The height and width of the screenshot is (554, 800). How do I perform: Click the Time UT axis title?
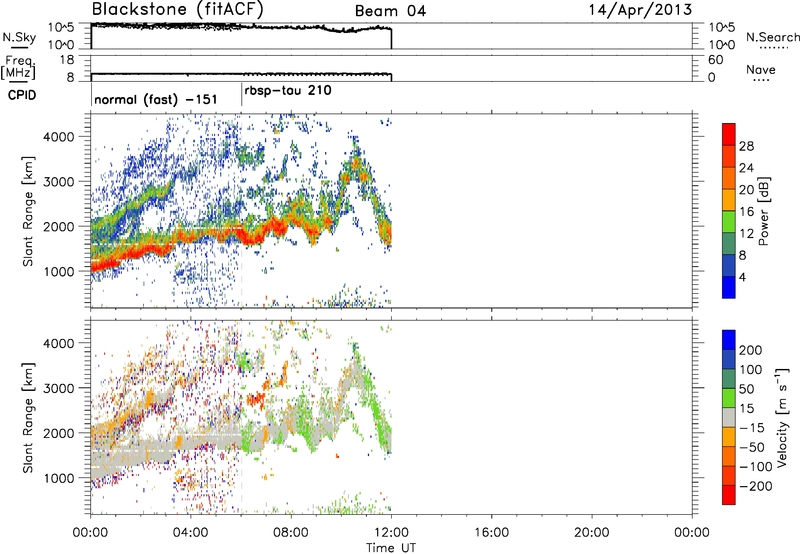click(x=391, y=547)
